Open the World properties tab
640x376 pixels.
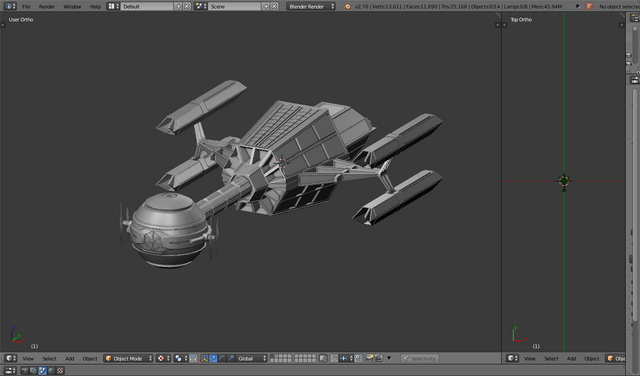click(51, 370)
